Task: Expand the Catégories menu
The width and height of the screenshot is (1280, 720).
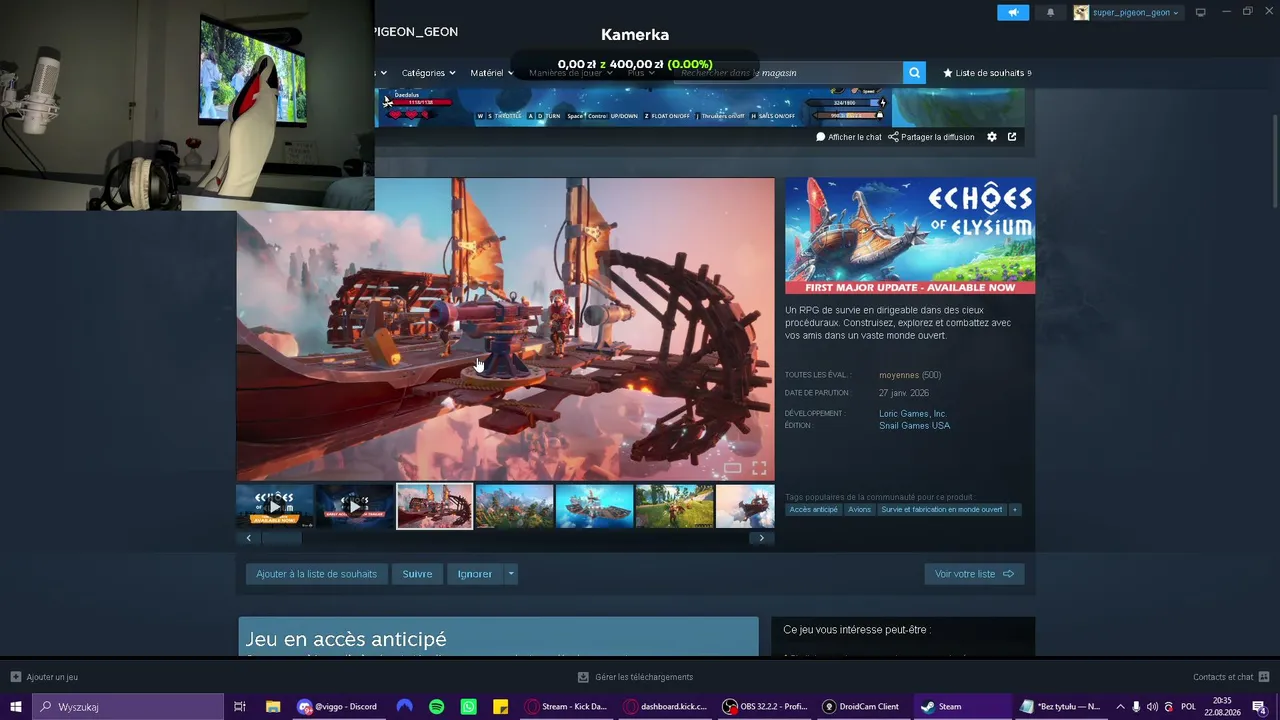Action: 428,73
